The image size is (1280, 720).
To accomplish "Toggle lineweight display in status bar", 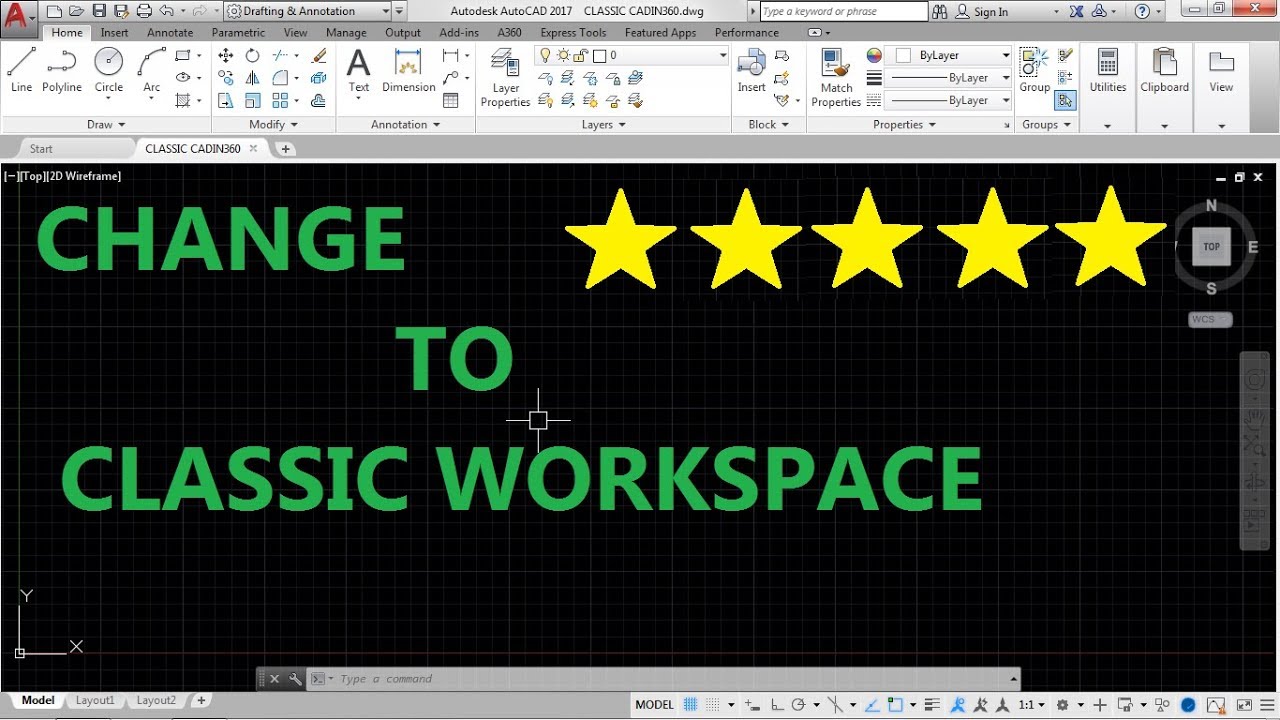I will tap(932, 704).
